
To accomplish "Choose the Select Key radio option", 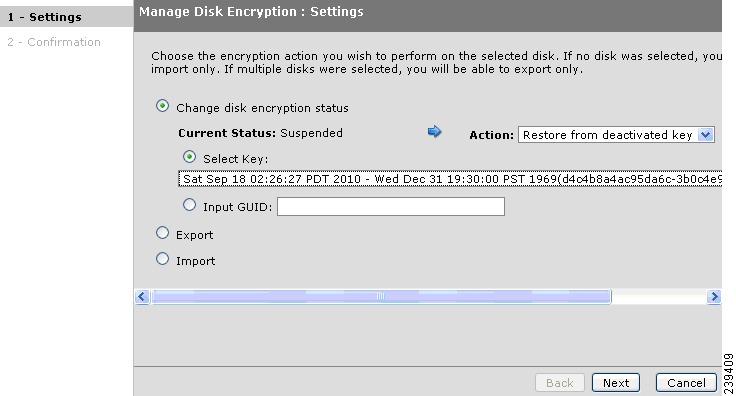I will coord(190,157).
